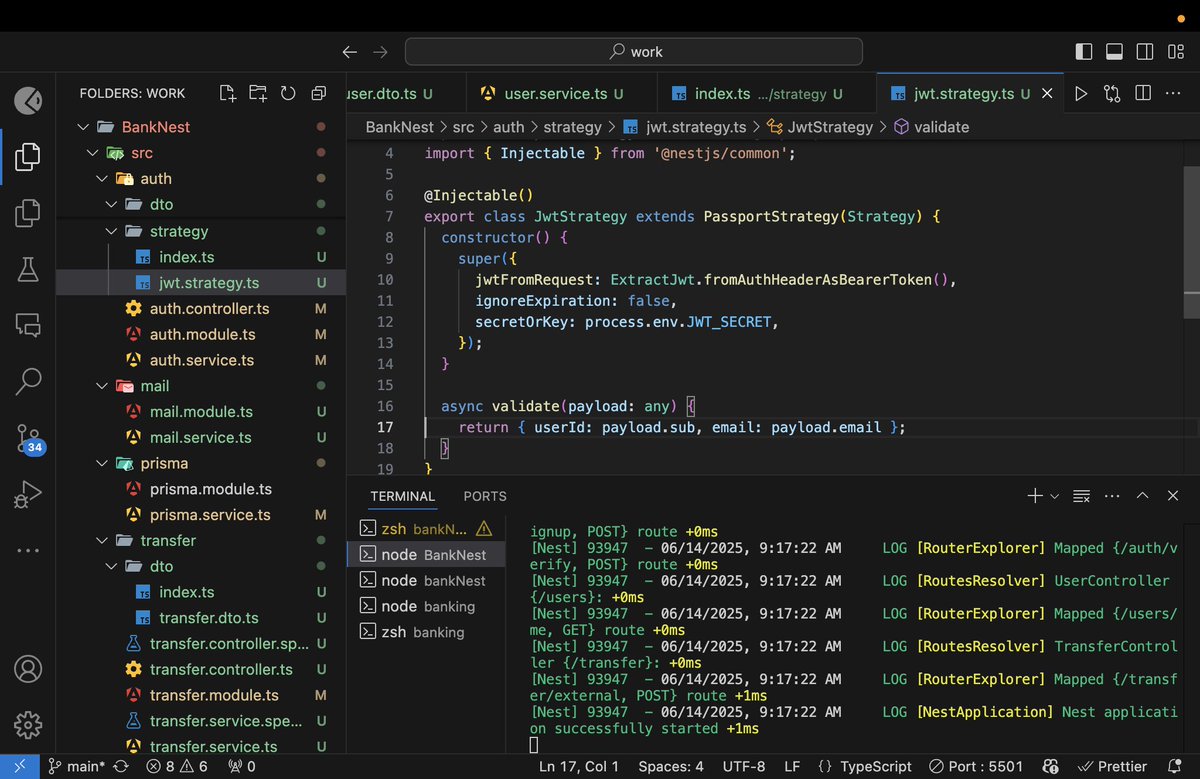Open changes compare icon in editor toolbar
The width and height of the screenshot is (1200, 779).
tap(1112, 93)
